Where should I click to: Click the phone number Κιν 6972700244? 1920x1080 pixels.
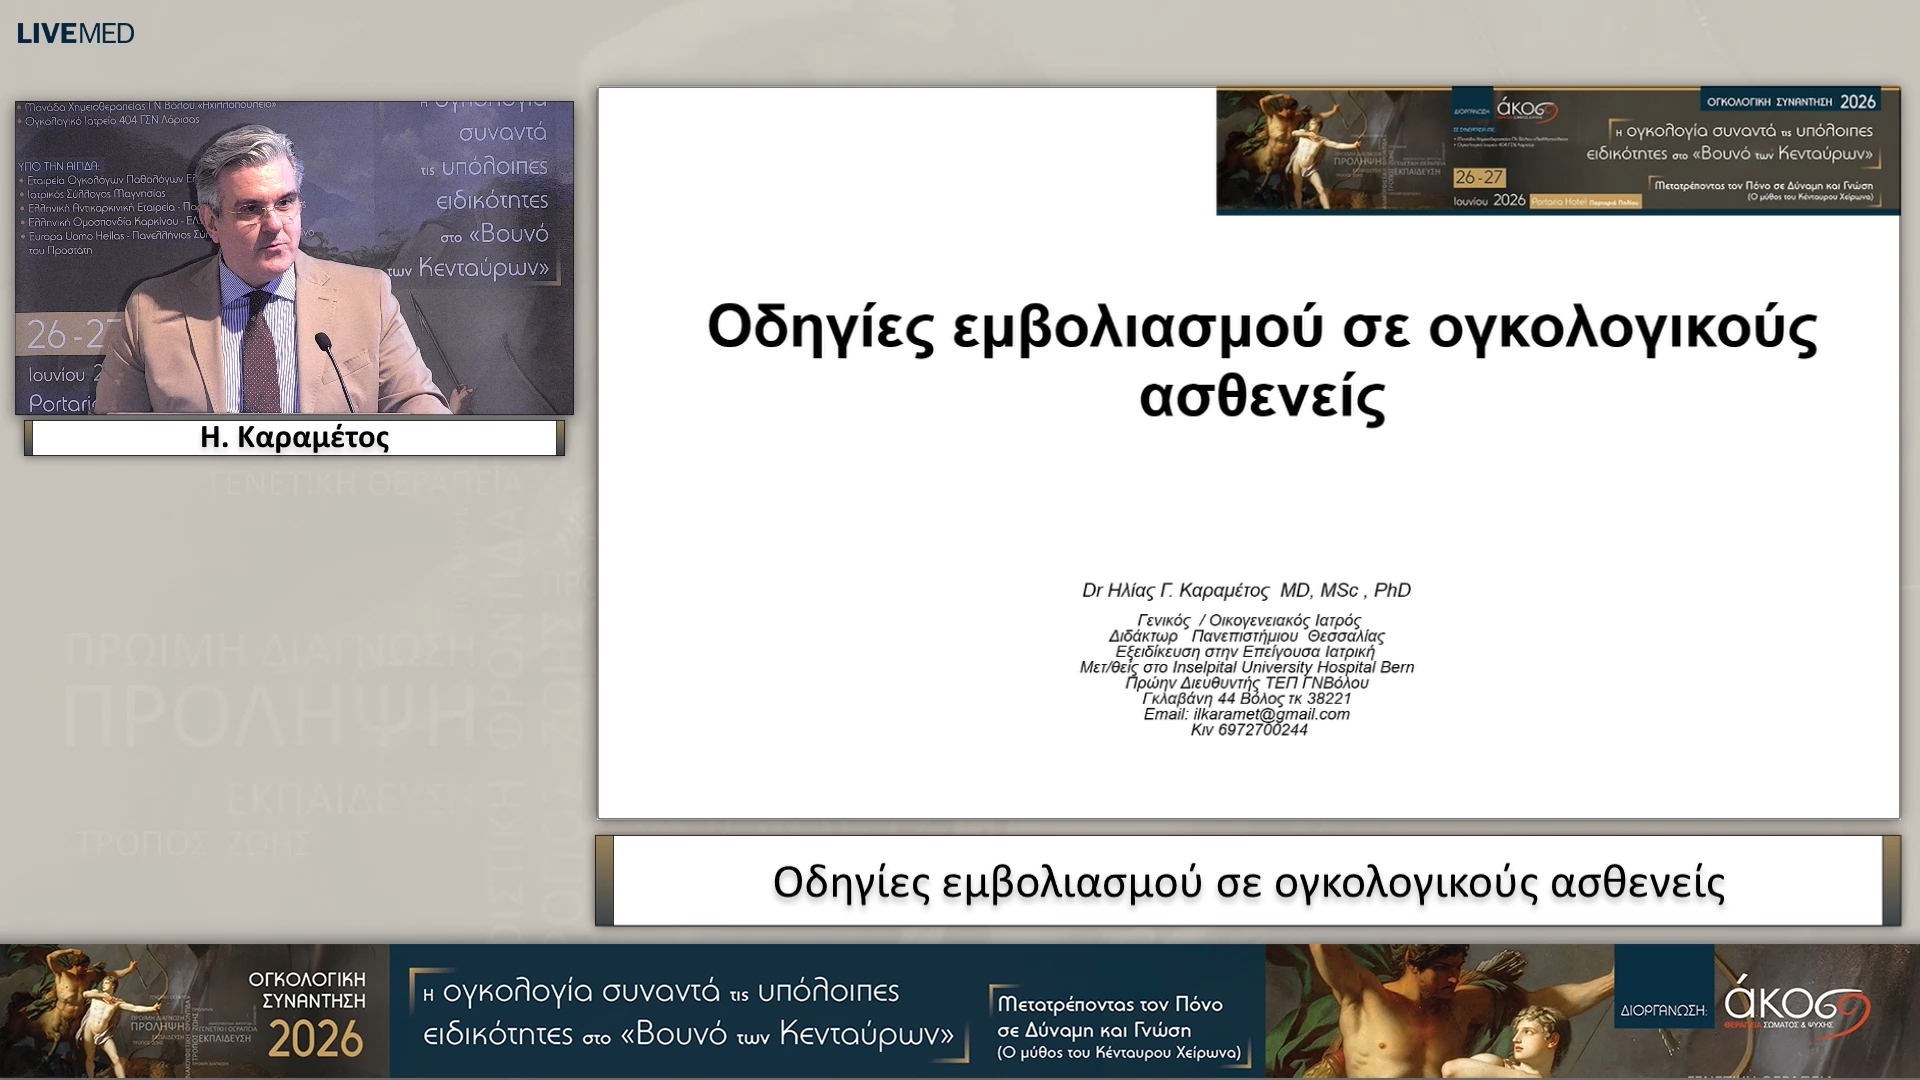coord(1249,730)
